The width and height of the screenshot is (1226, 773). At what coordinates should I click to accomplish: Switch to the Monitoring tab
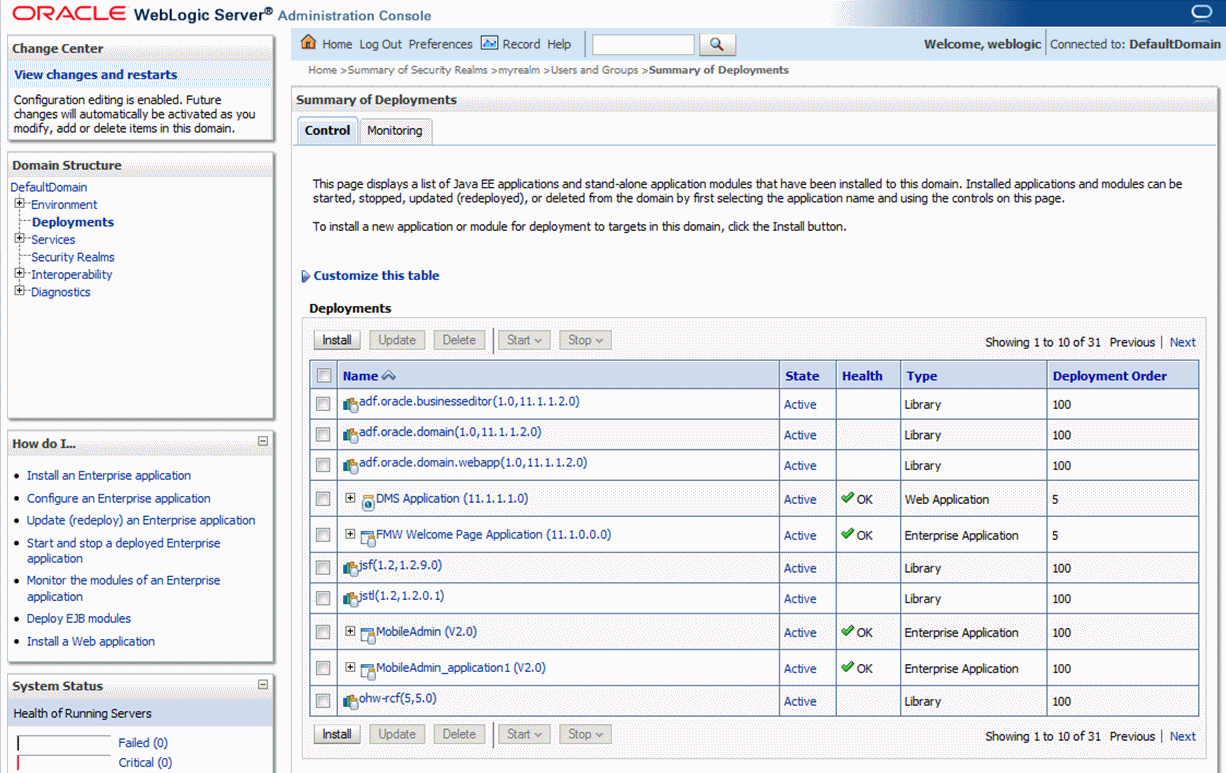(395, 131)
